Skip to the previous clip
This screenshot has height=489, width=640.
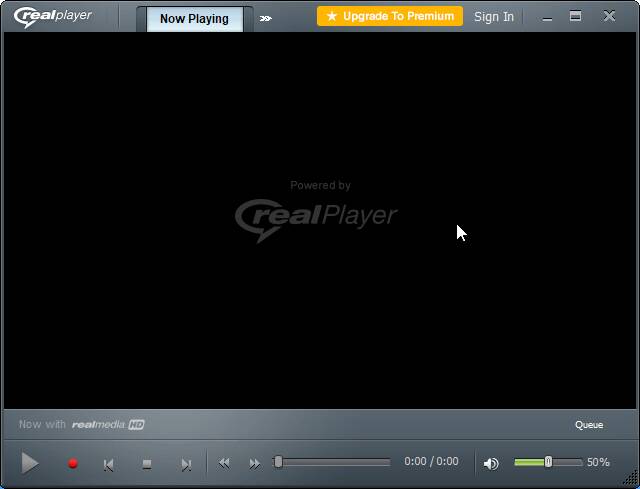109,465
